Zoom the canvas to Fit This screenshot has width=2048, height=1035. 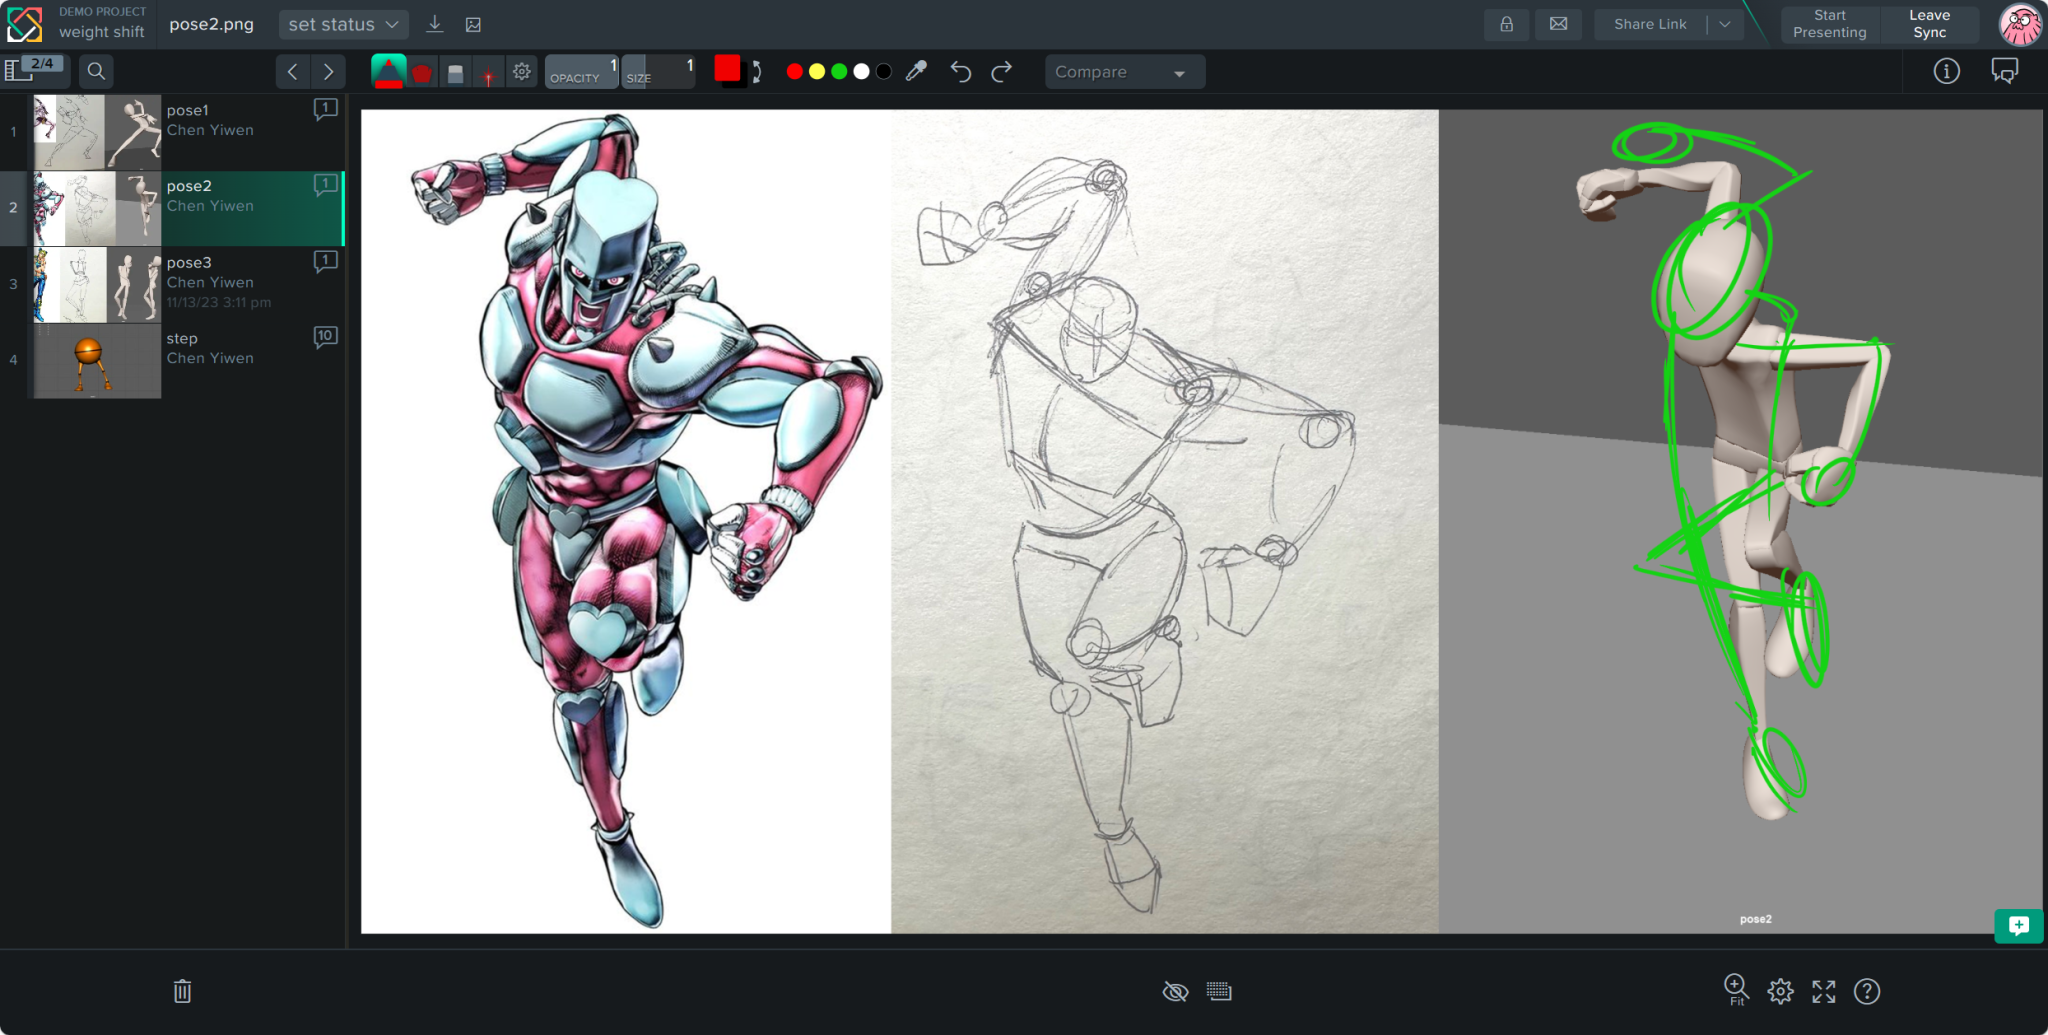pos(1736,989)
